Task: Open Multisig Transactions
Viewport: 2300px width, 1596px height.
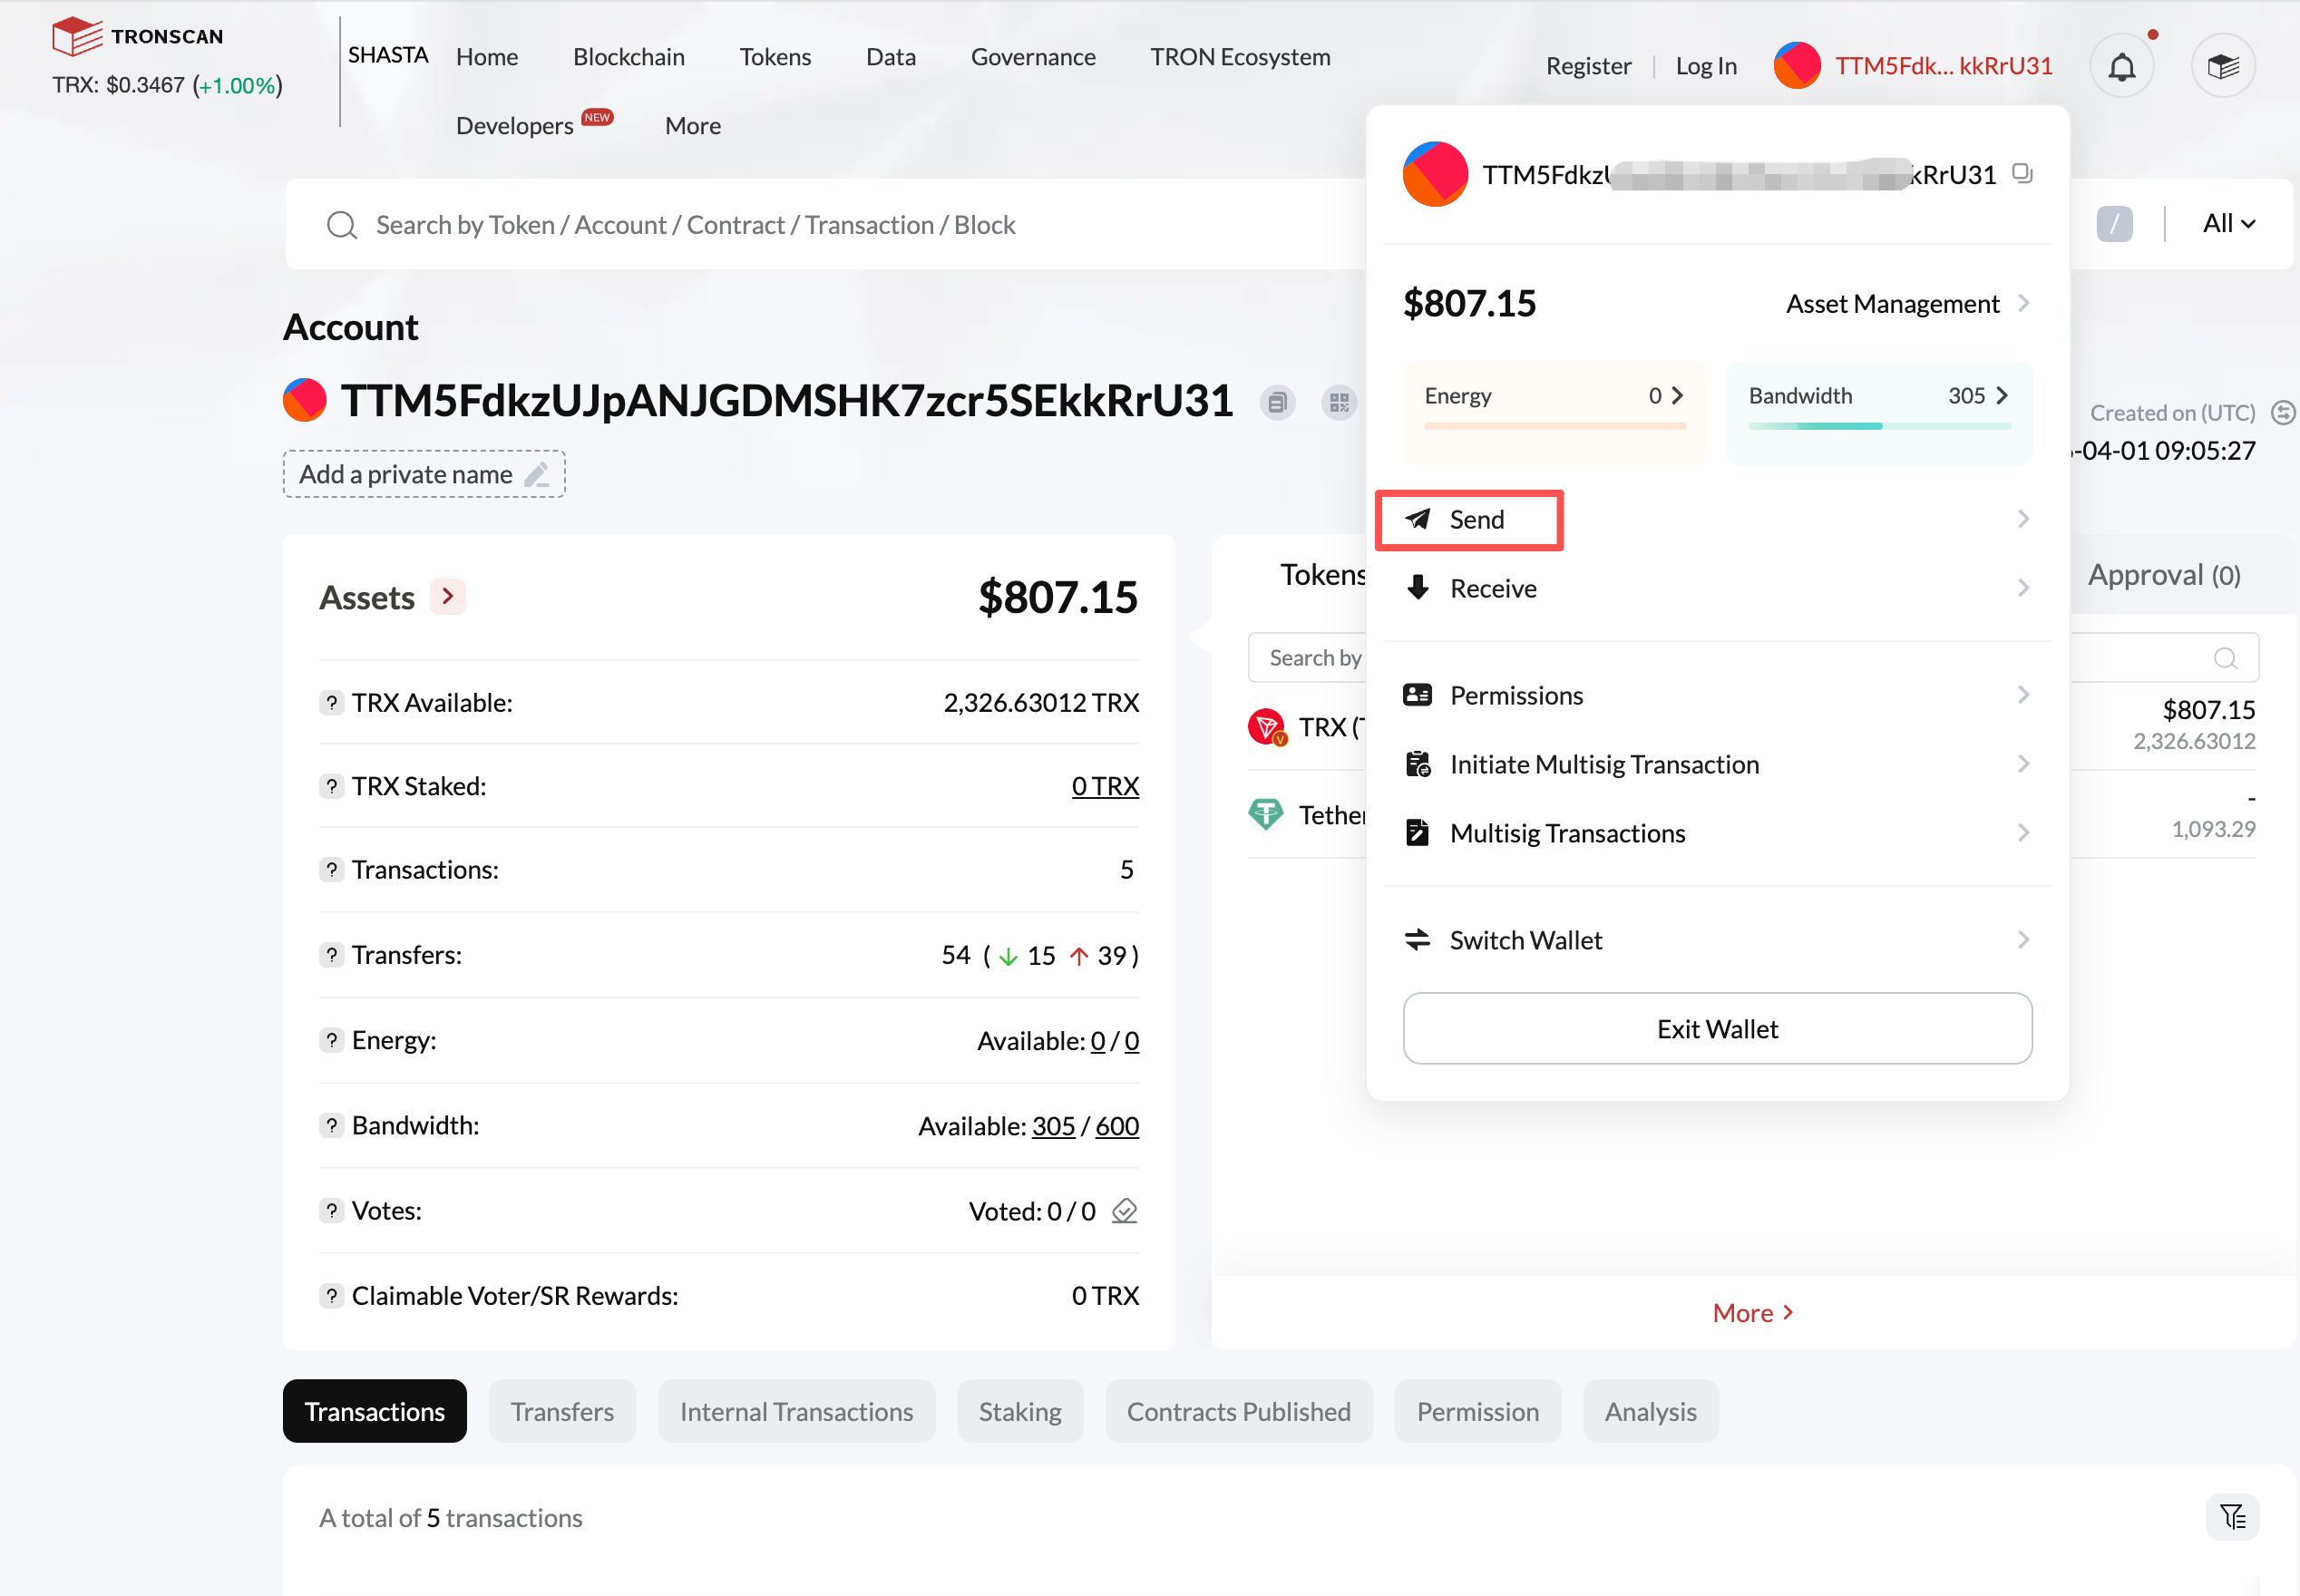Action: pyautogui.click(x=1717, y=833)
